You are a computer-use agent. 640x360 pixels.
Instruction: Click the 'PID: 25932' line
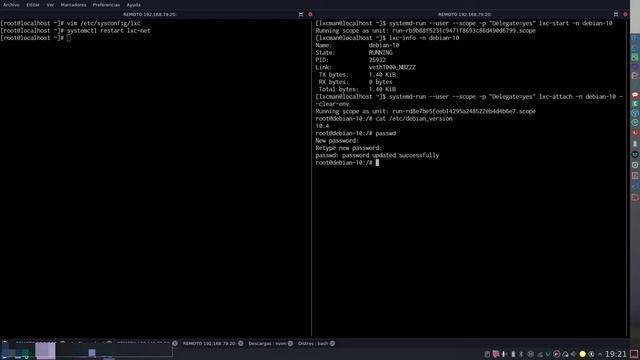(x=350, y=60)
